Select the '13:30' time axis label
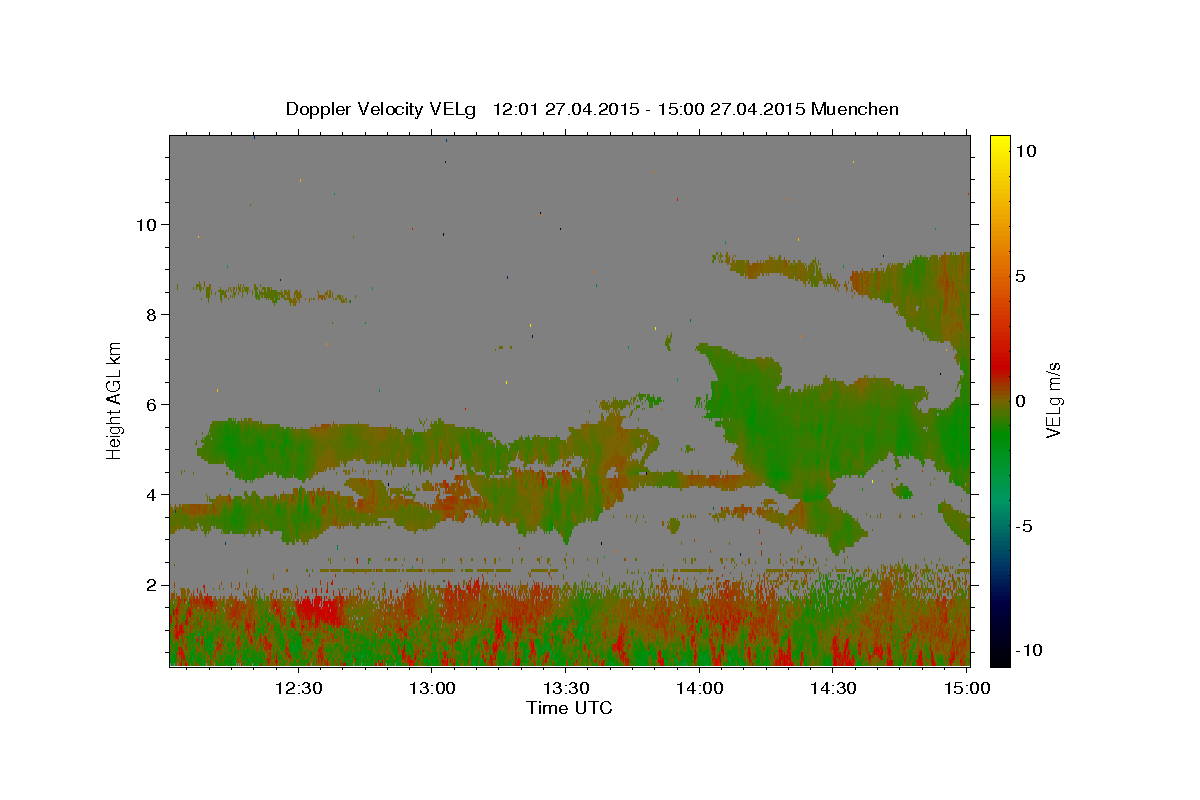1200x800 pixels. coord(565,689)
